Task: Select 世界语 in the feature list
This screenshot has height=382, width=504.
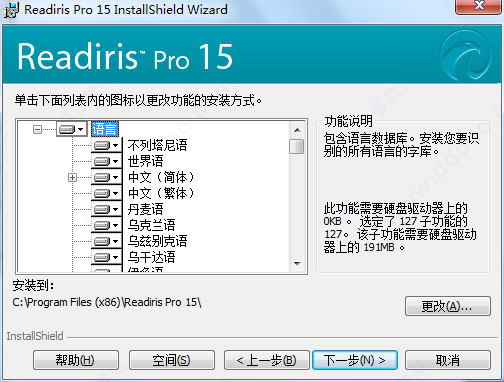Action: (146, 161)
